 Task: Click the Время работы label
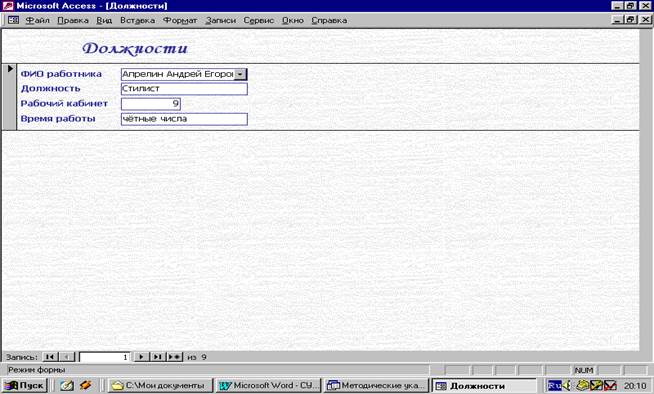click(58, 118)
